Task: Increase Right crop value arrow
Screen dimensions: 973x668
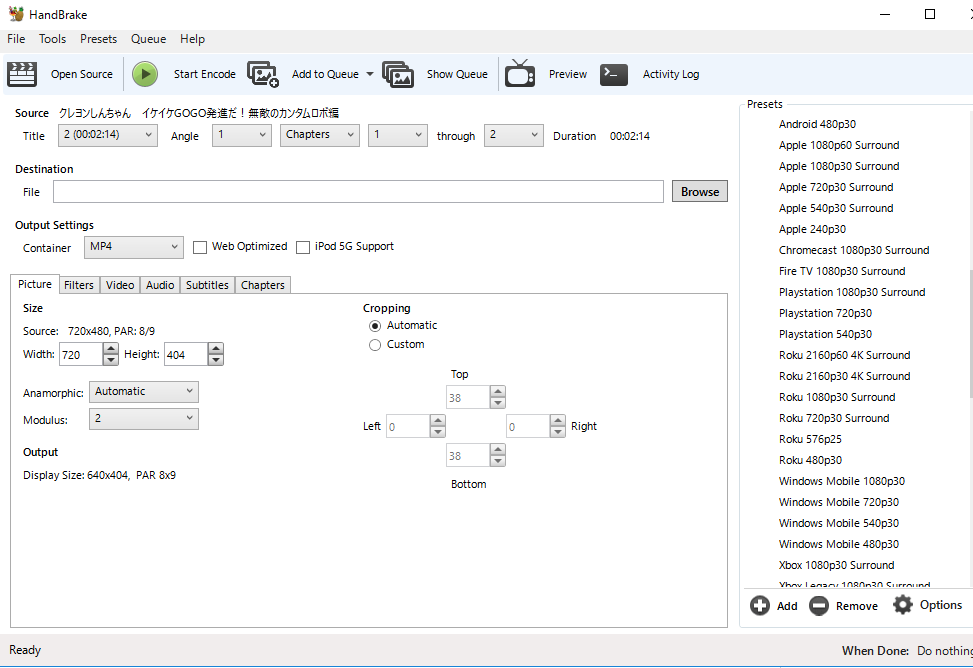Action: [x=558, y=420]
